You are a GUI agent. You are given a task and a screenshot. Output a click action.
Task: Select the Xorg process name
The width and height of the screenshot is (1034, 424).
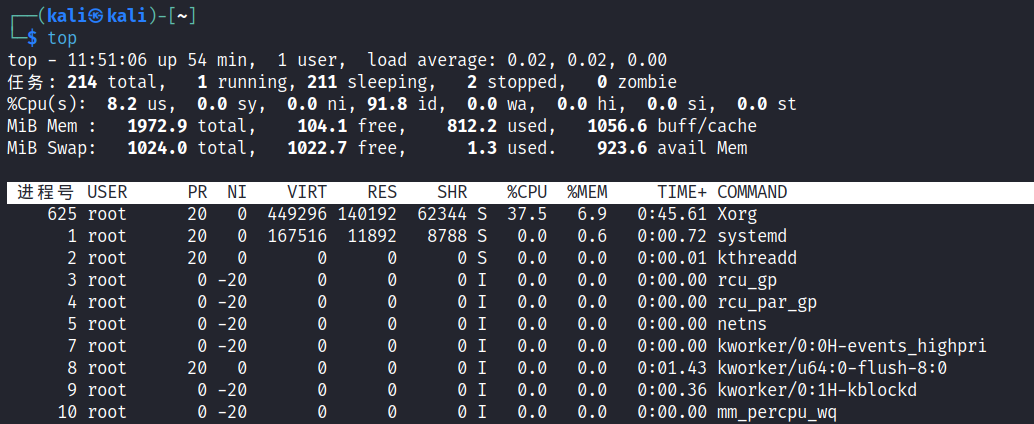(x=737, y=214)
